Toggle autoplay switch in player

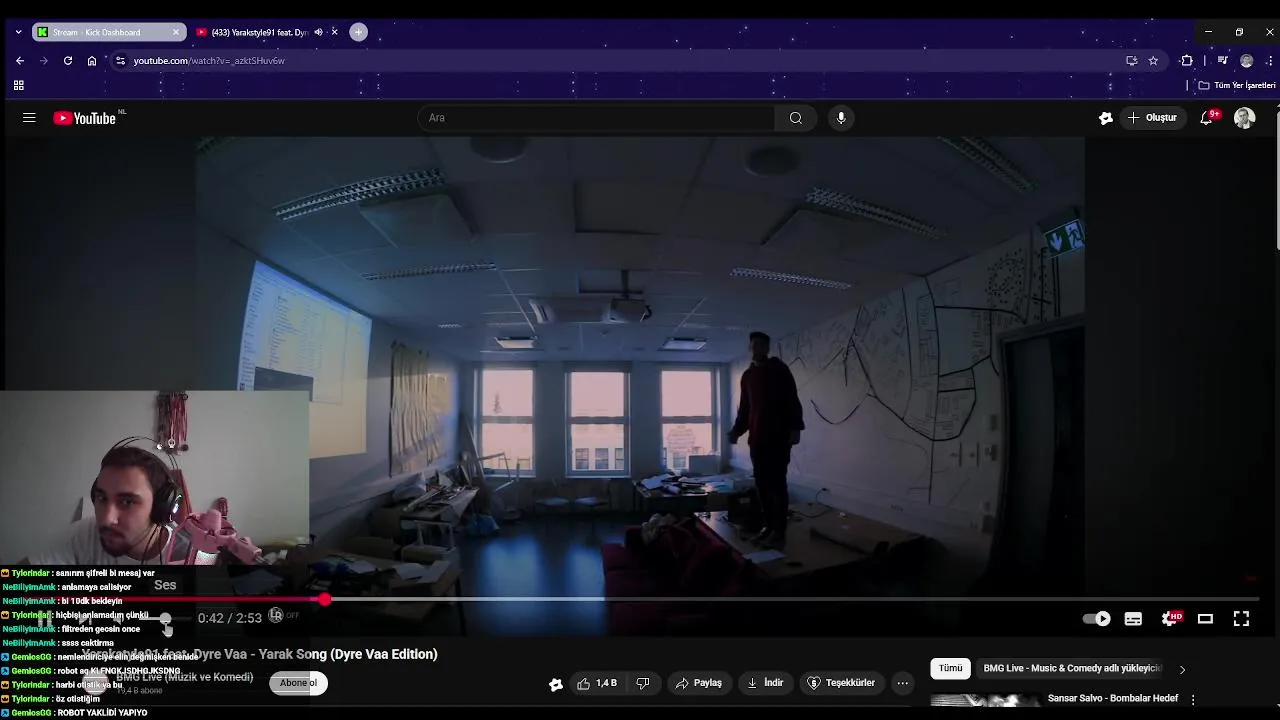click(x=1097, y=619)
